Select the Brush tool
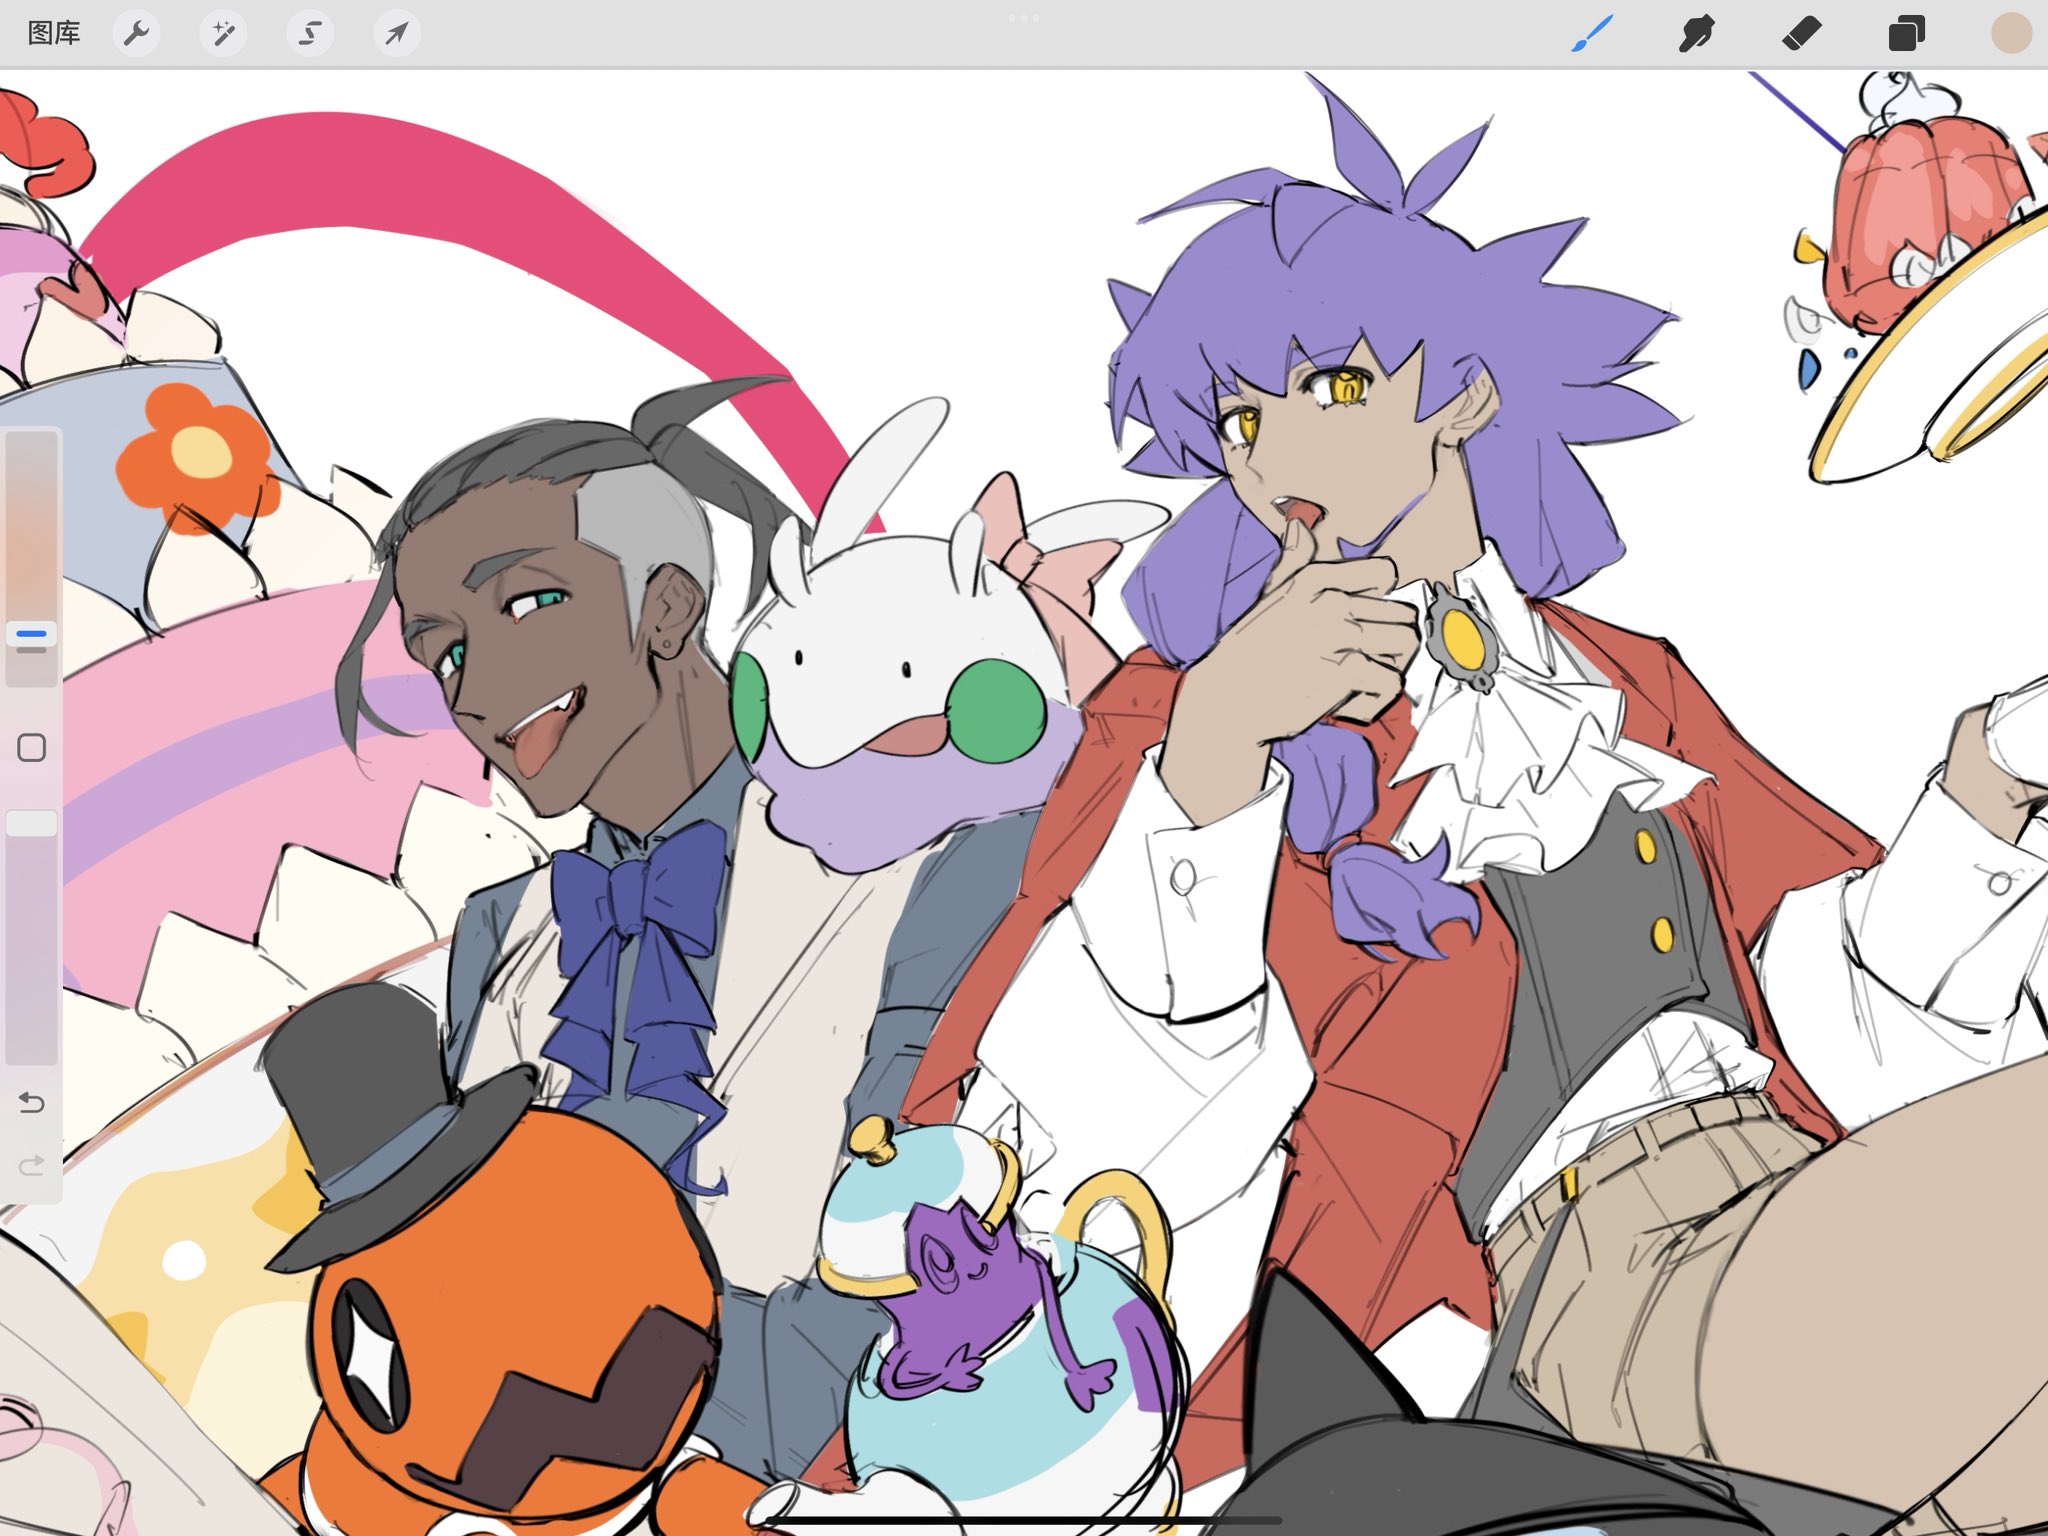Image resolution: width=2048 pixels, height=1536 pixels. (1593, 34)
